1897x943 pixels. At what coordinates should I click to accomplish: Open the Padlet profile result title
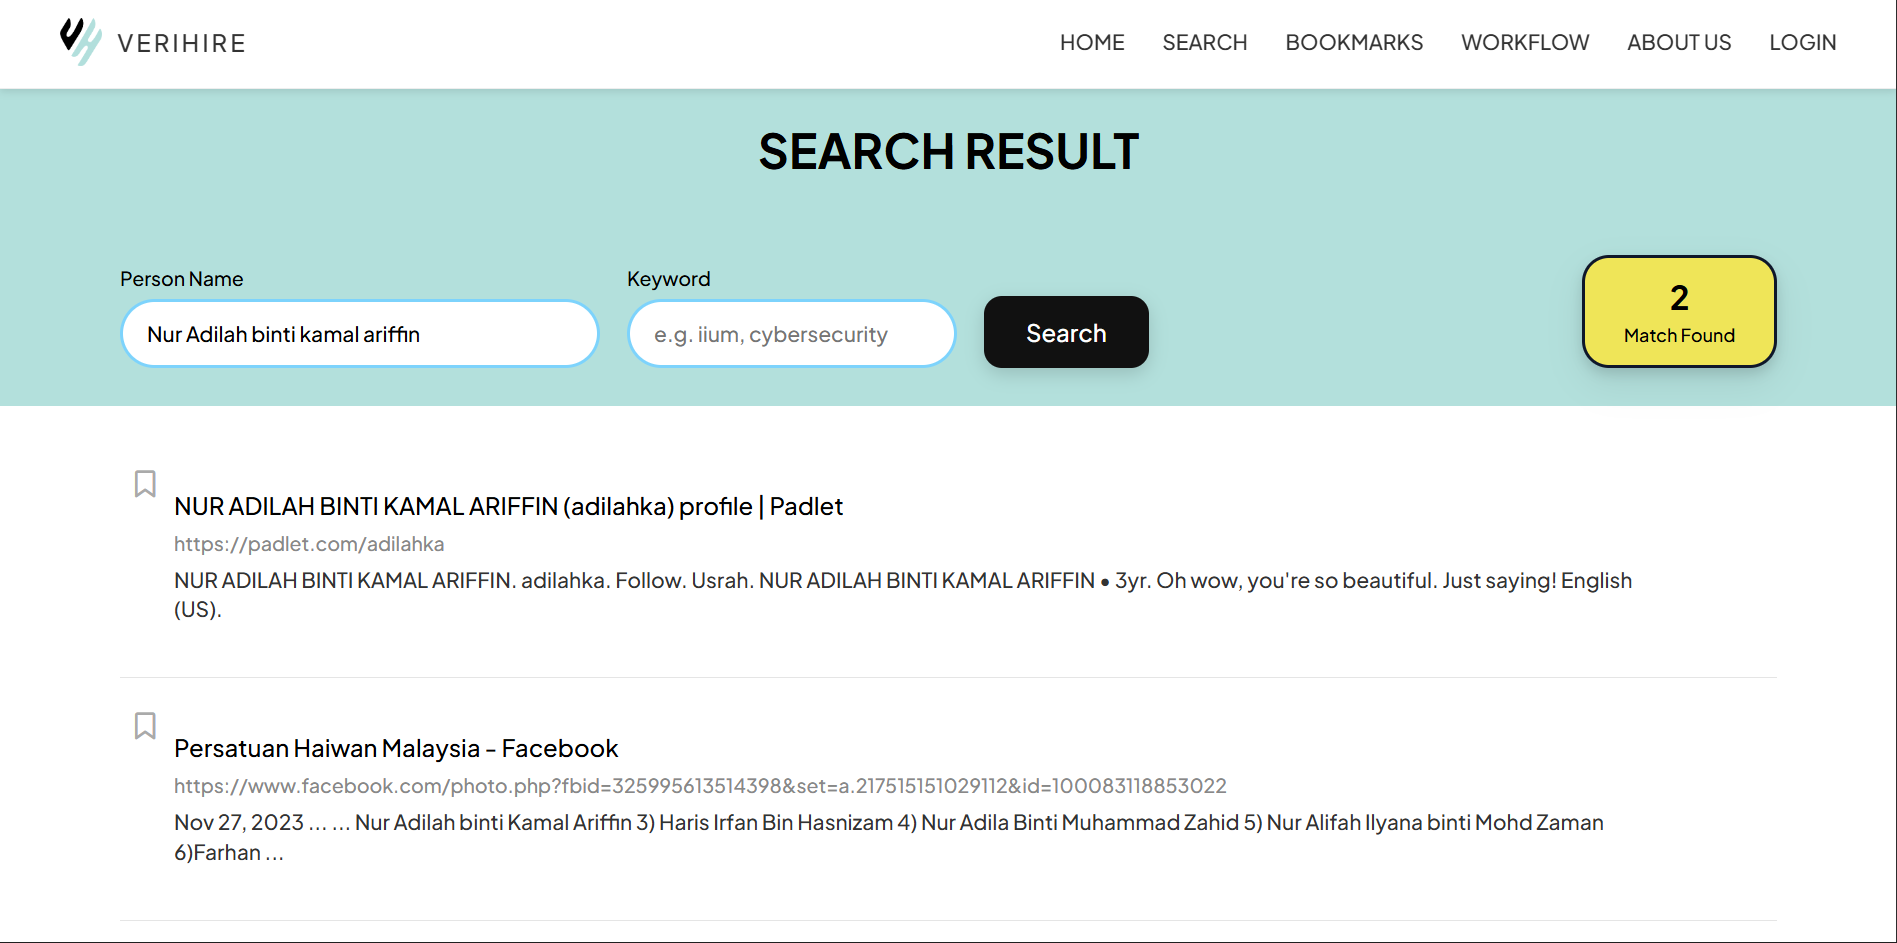(x=508, y=507)
